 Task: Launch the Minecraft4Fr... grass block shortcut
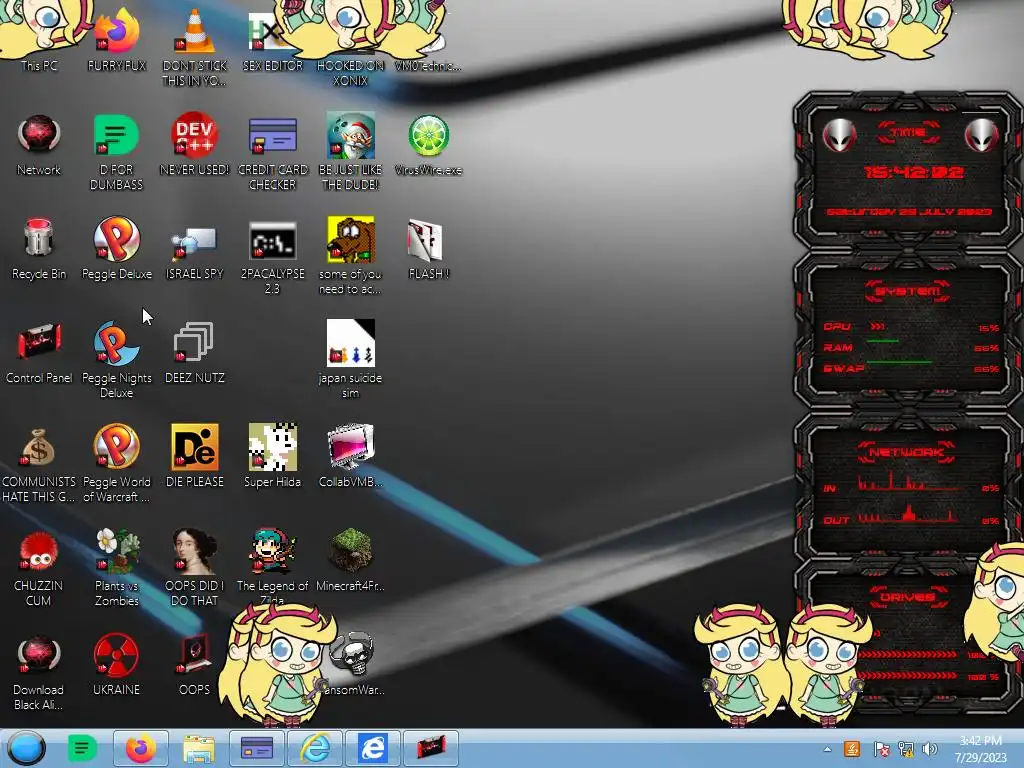[x=350, y=560]
